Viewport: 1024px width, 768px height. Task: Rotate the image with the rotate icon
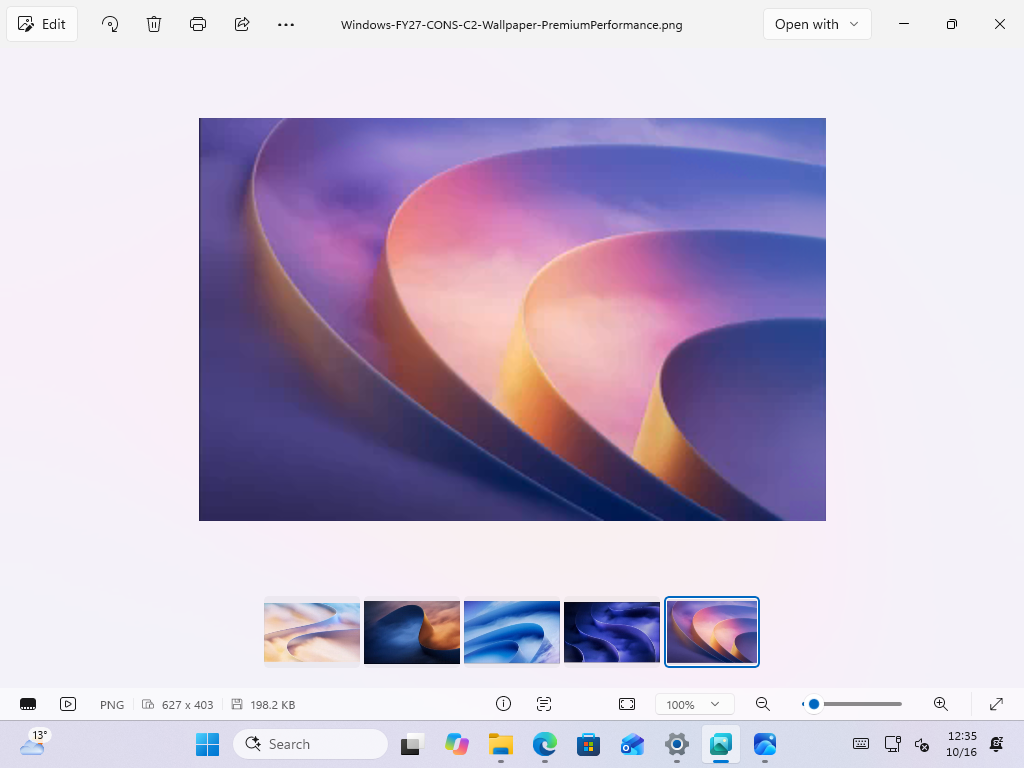(110, 25)
